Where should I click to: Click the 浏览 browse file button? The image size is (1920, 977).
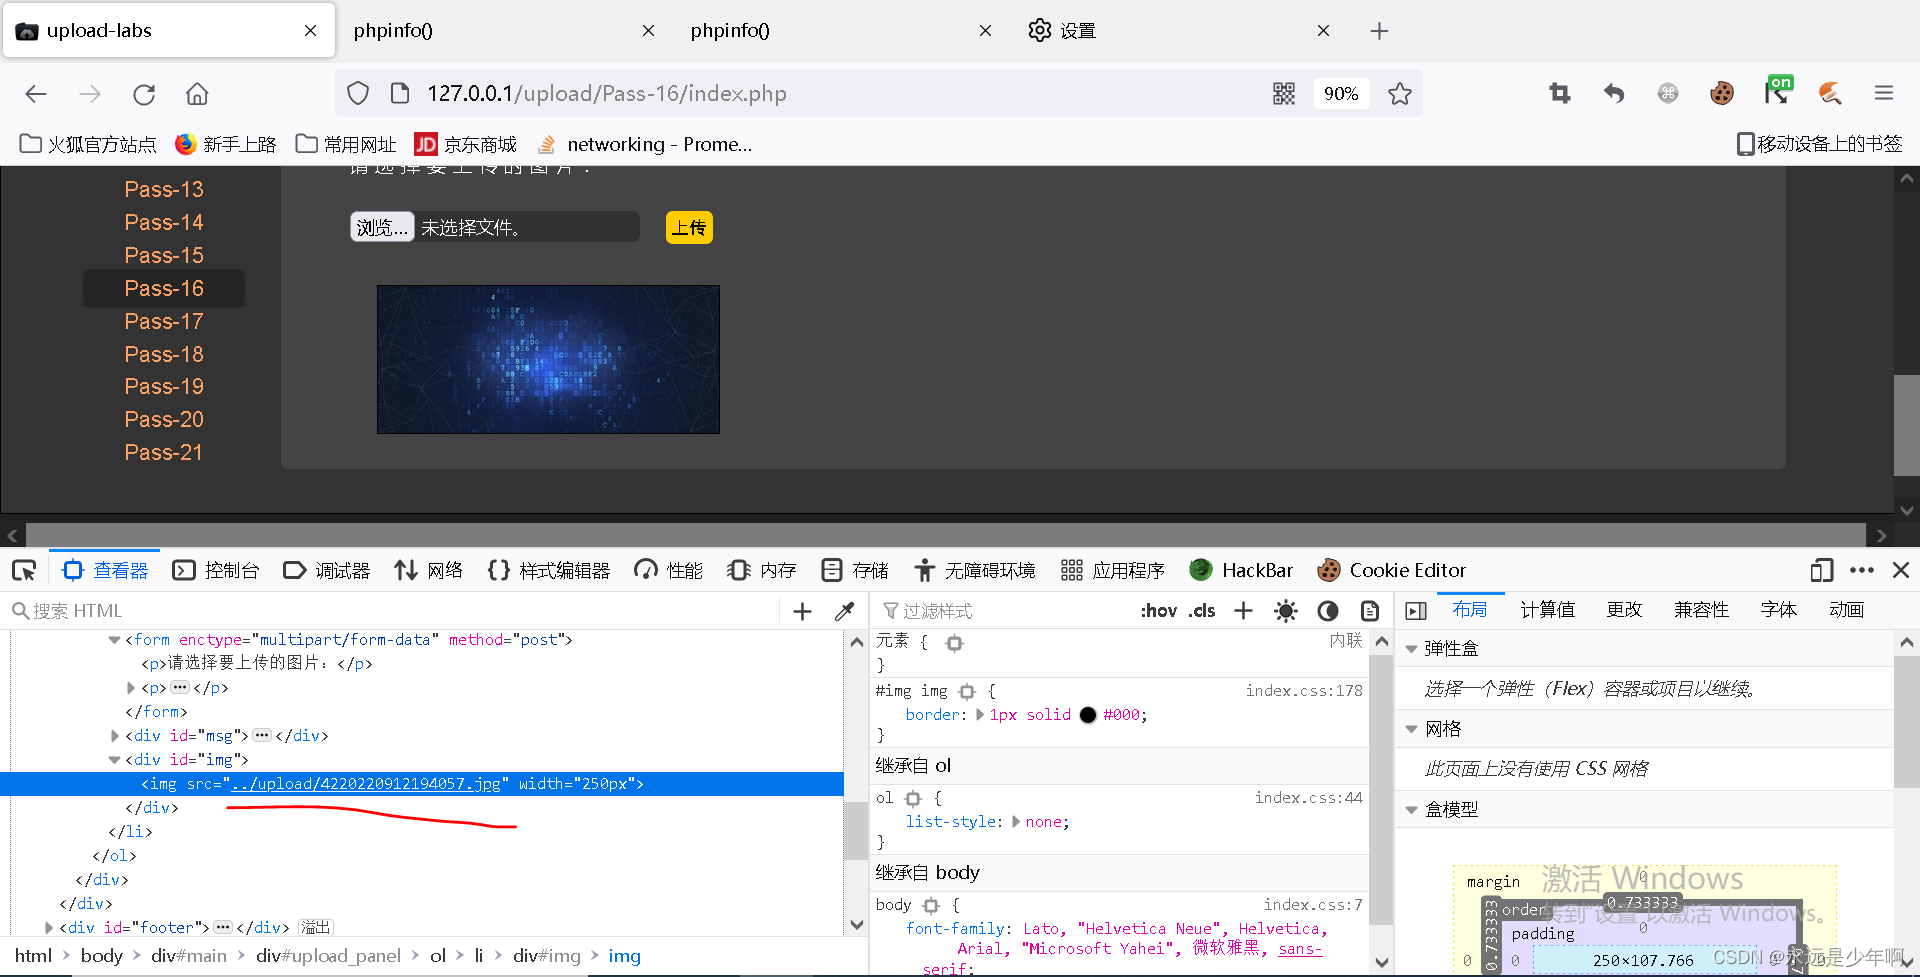click(382, 227)
